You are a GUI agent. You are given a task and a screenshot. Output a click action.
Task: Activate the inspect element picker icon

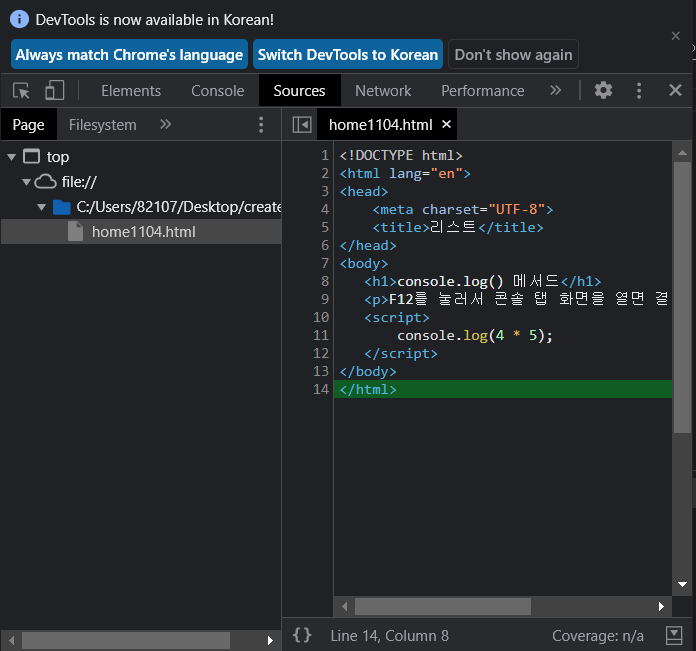pos(21,91)
